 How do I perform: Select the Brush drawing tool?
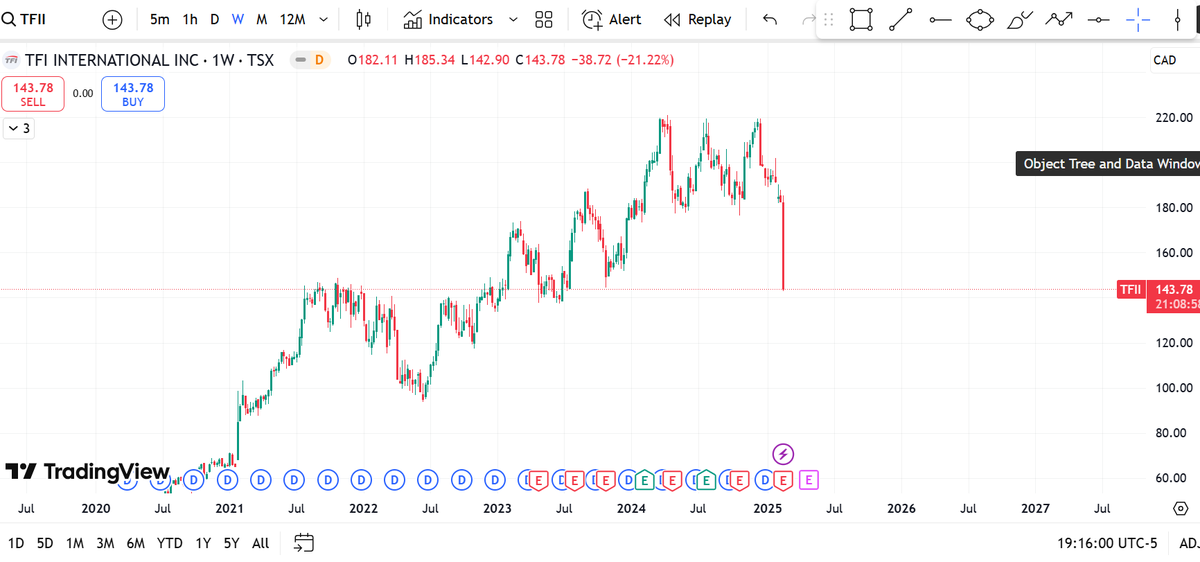coord(1020,19)
